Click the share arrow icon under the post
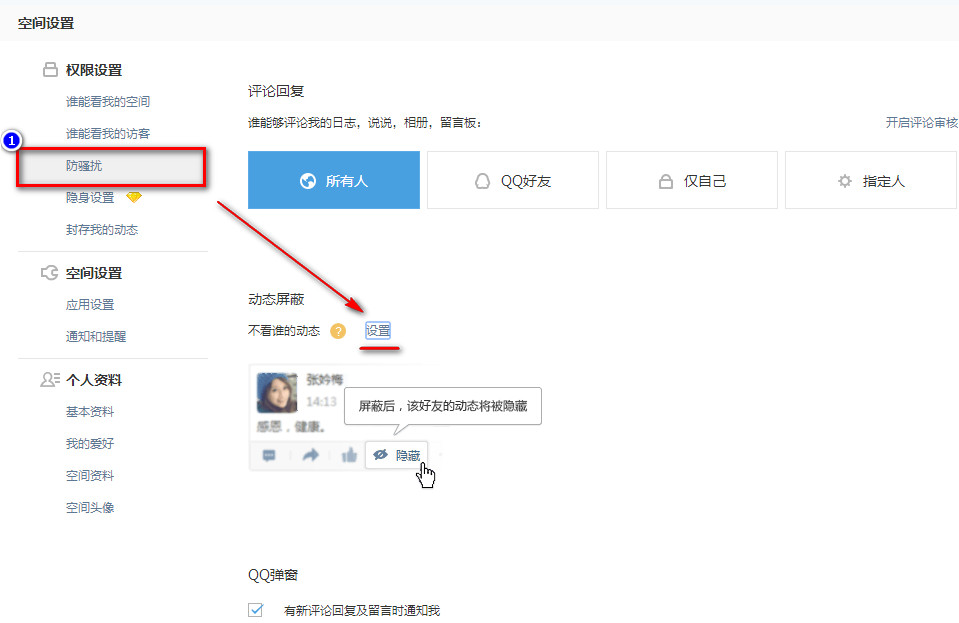This screenshot has height=623, width=959. pos(311,455)
